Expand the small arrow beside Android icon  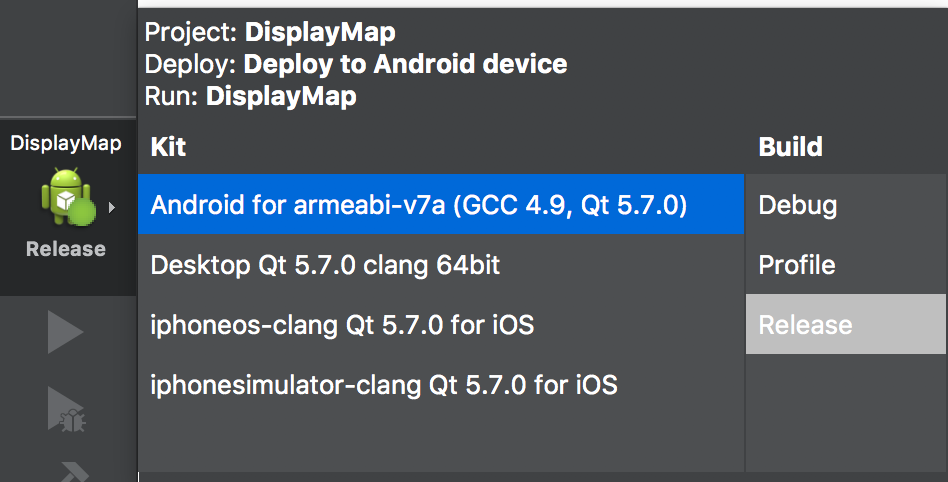coord(111,207)
